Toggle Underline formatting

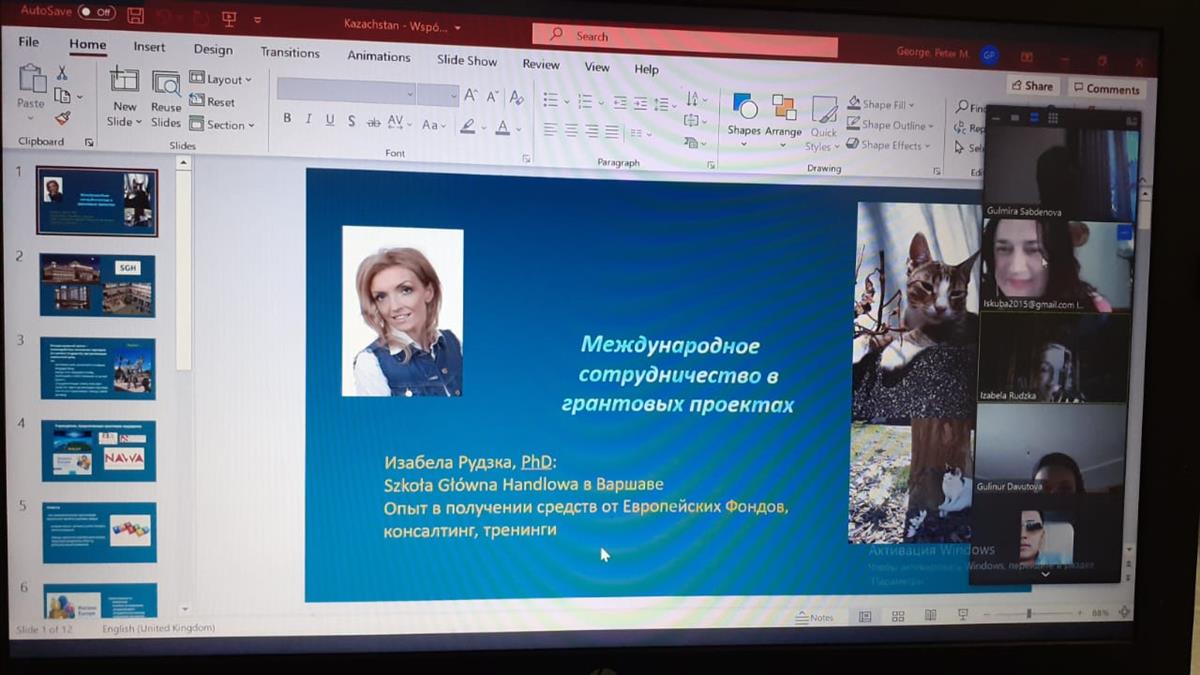pyautogui.click(x=329, y=120)
